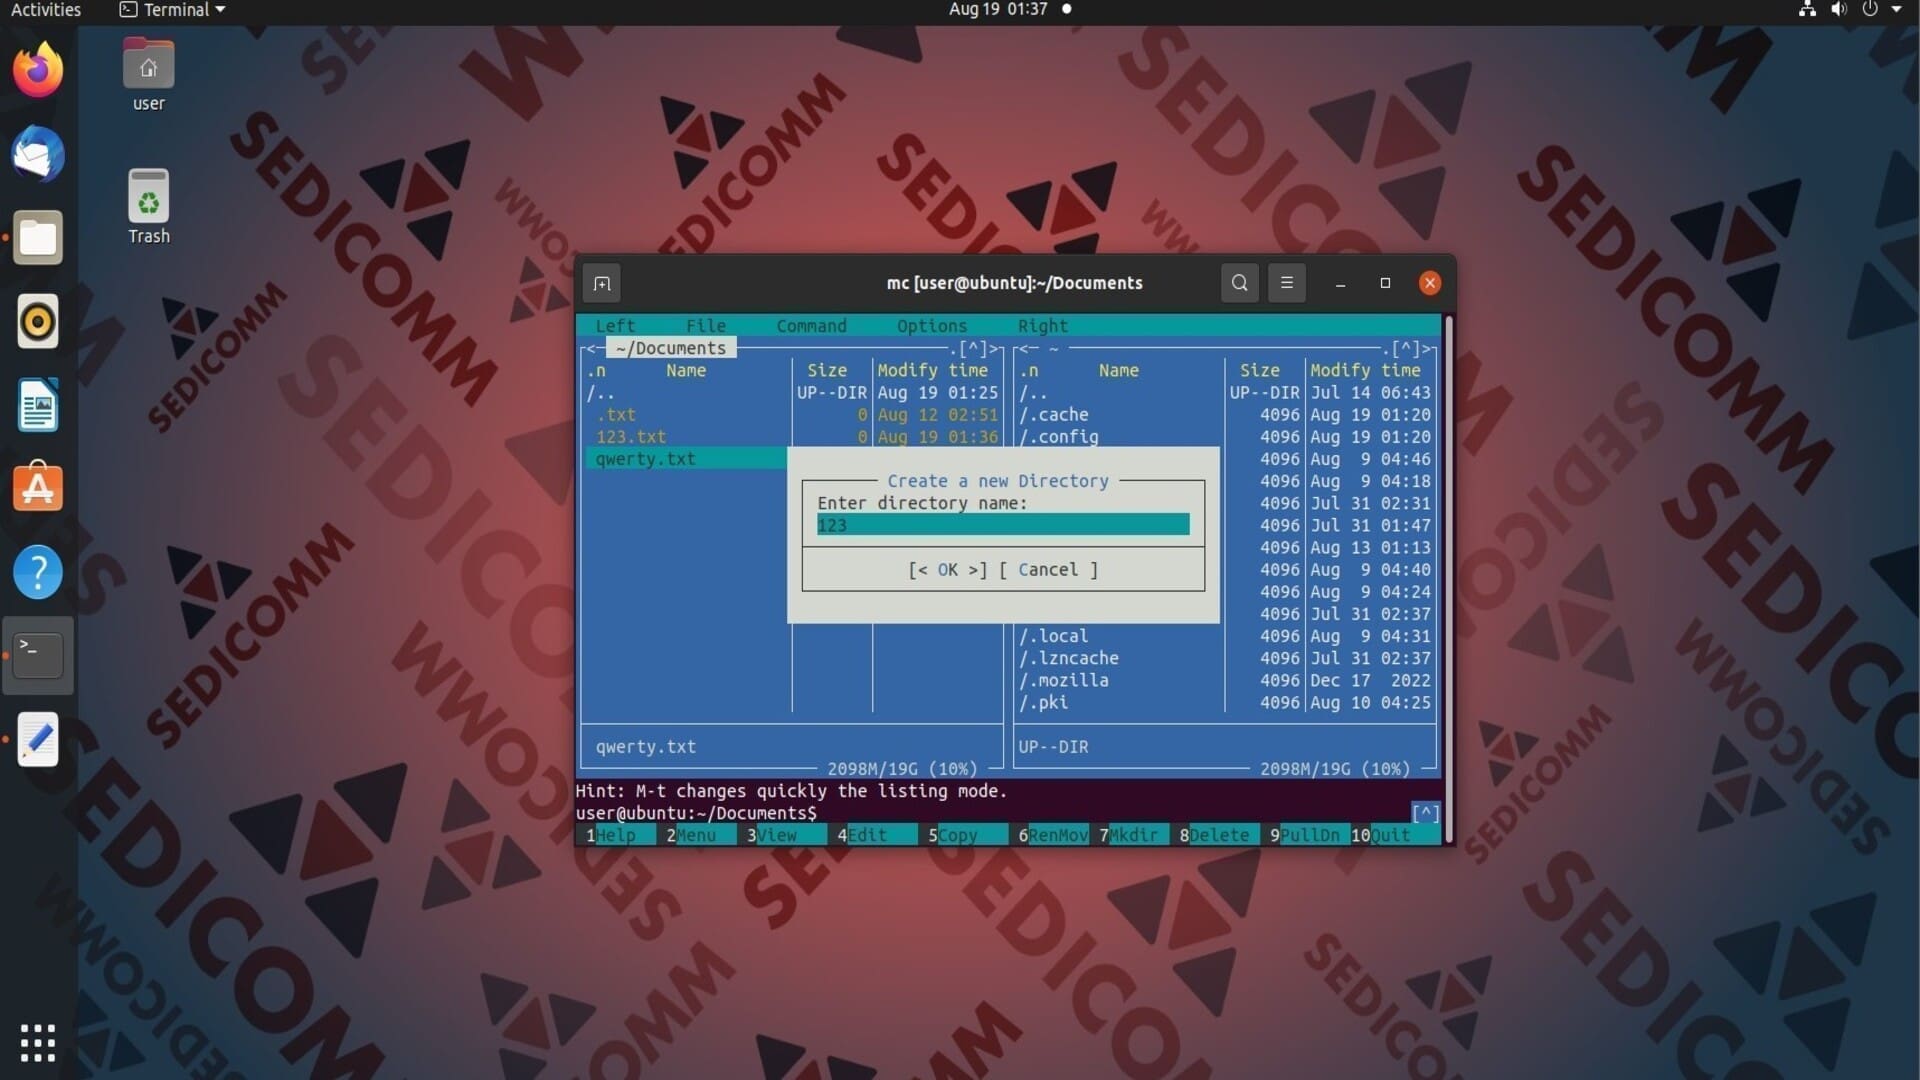Click left panel Modify time header
The width and height of the screenshot is (1920, 1080).
point(932,371)
